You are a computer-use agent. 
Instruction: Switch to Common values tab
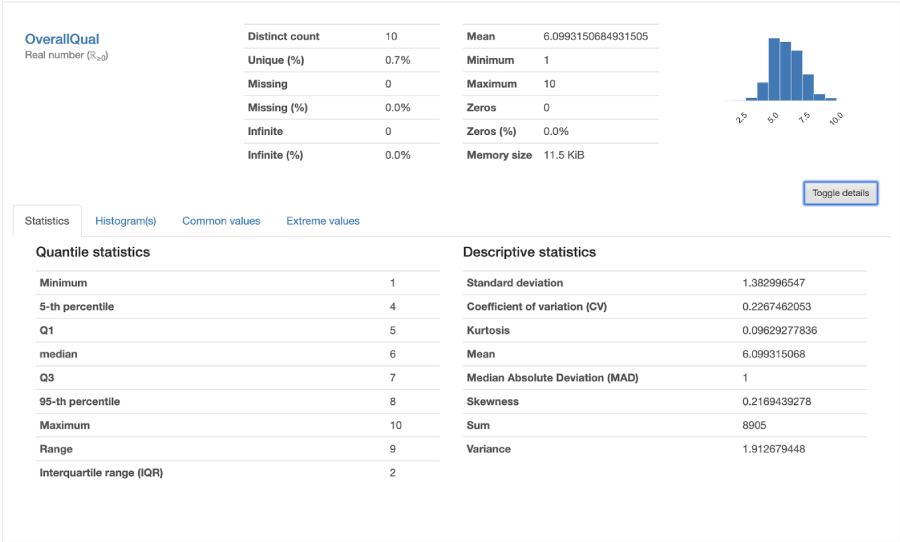tap(221, 221)
